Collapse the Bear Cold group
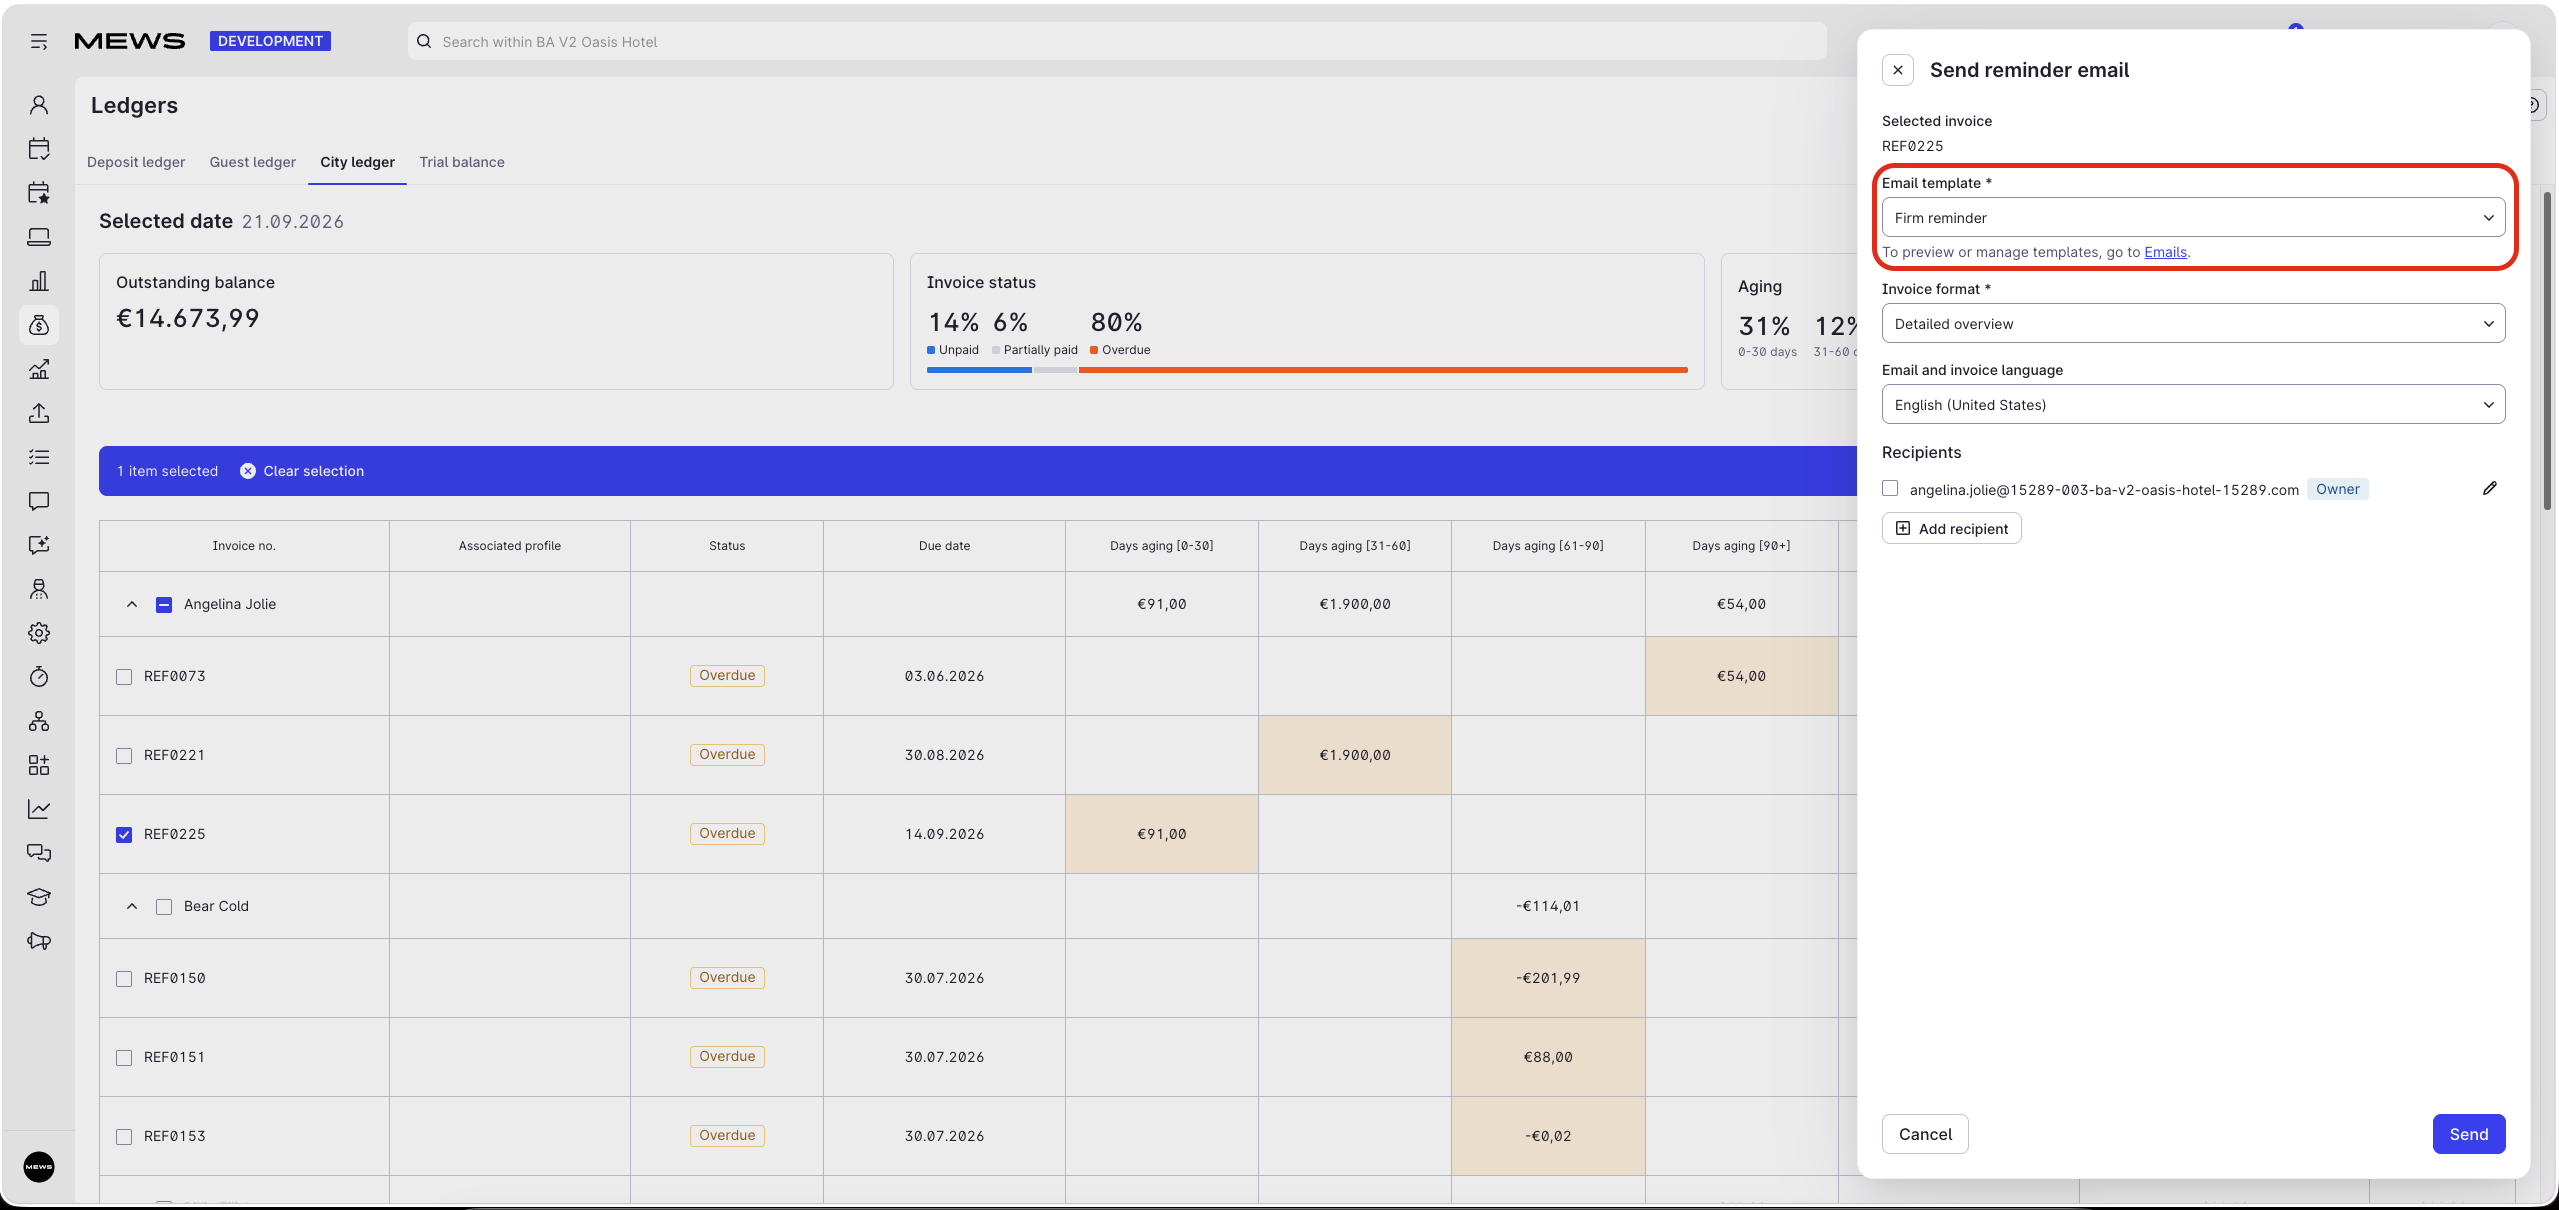The width and height of the screenshot is (2559, 1210). pos(132,906)
